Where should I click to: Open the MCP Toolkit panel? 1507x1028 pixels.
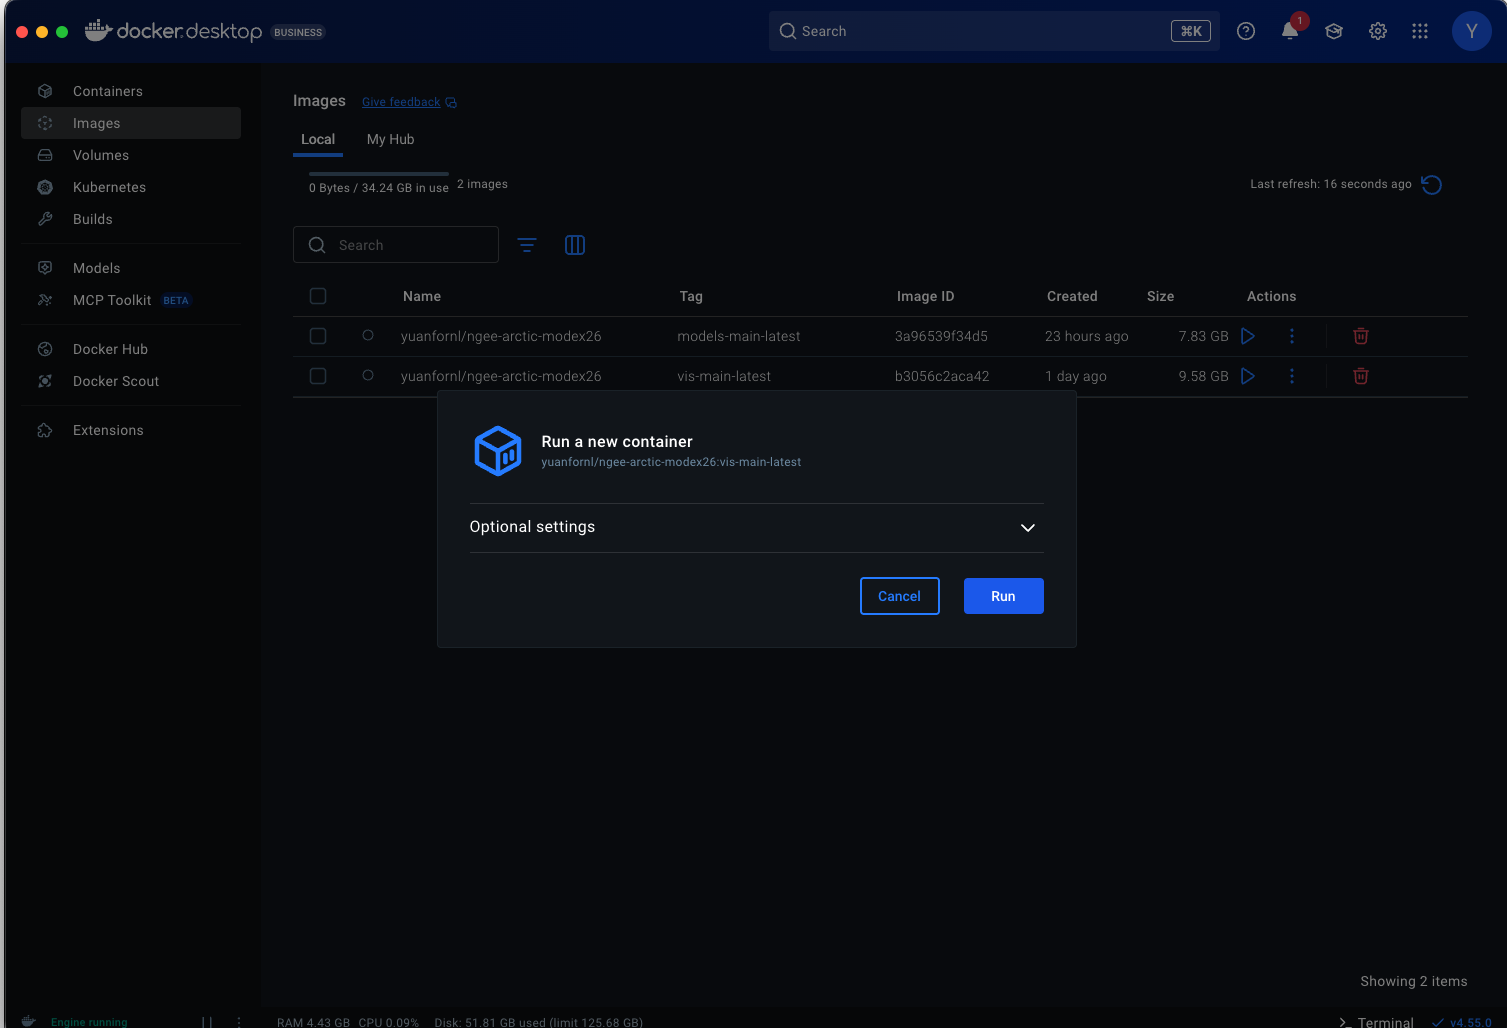(x=111, y=300)
